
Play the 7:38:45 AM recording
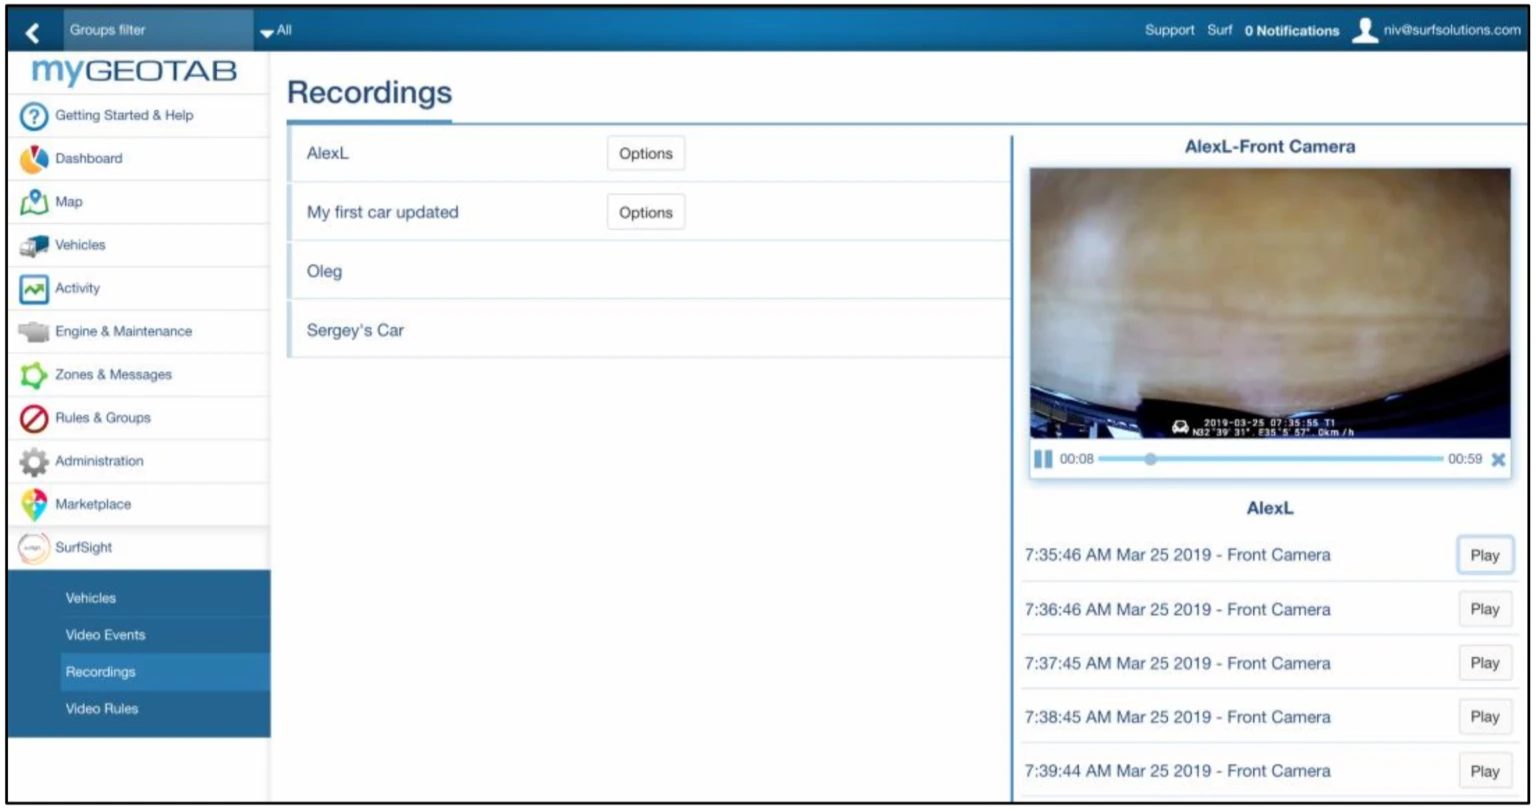point(1485,717)
